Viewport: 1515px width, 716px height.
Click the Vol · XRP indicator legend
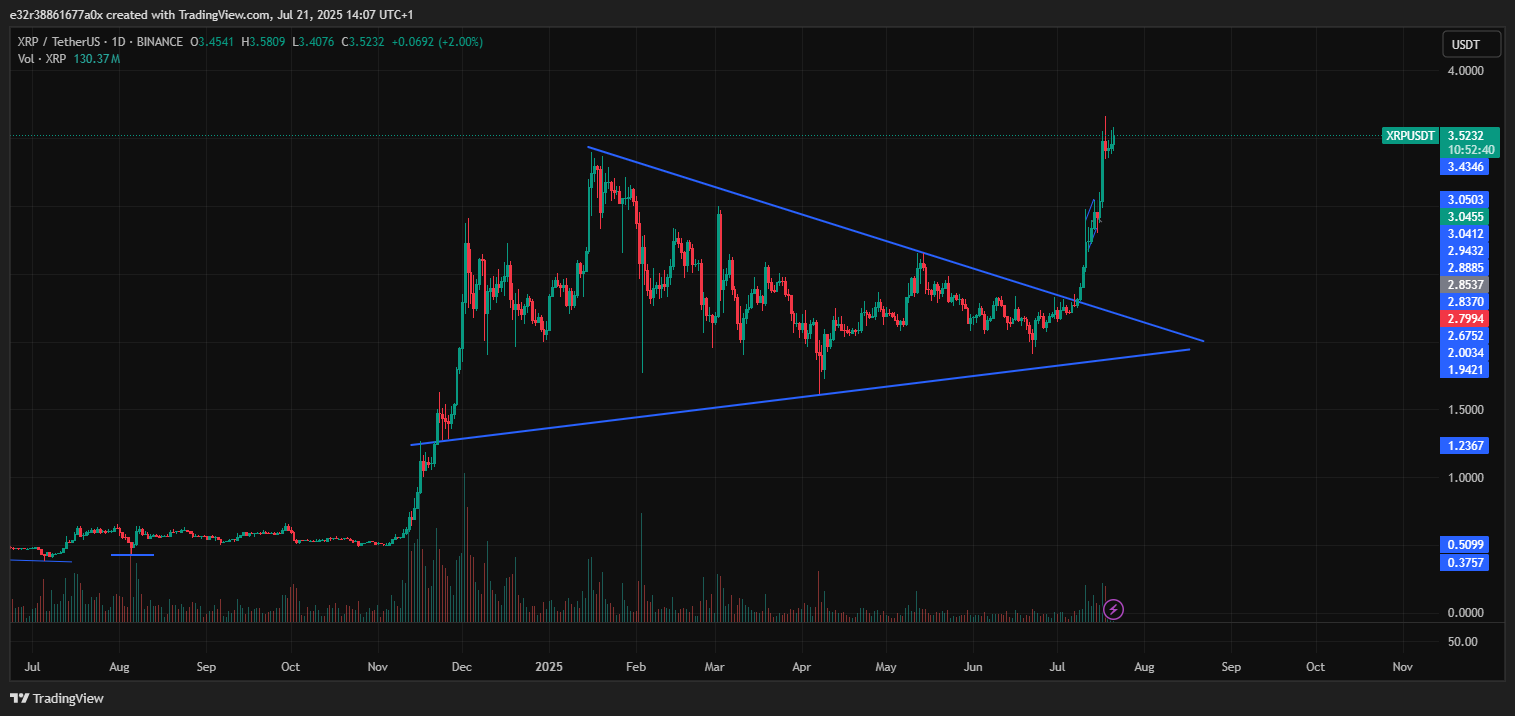[41, 59]
